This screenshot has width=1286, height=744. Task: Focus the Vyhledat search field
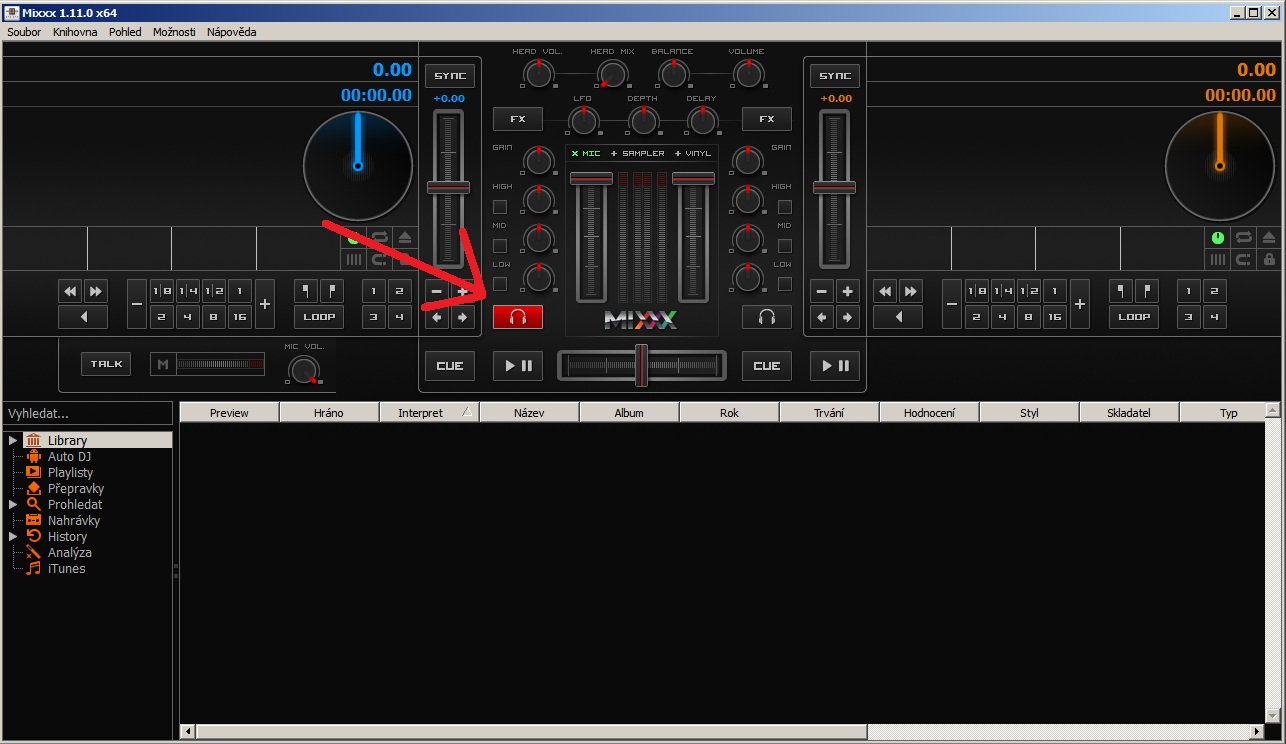87,413
